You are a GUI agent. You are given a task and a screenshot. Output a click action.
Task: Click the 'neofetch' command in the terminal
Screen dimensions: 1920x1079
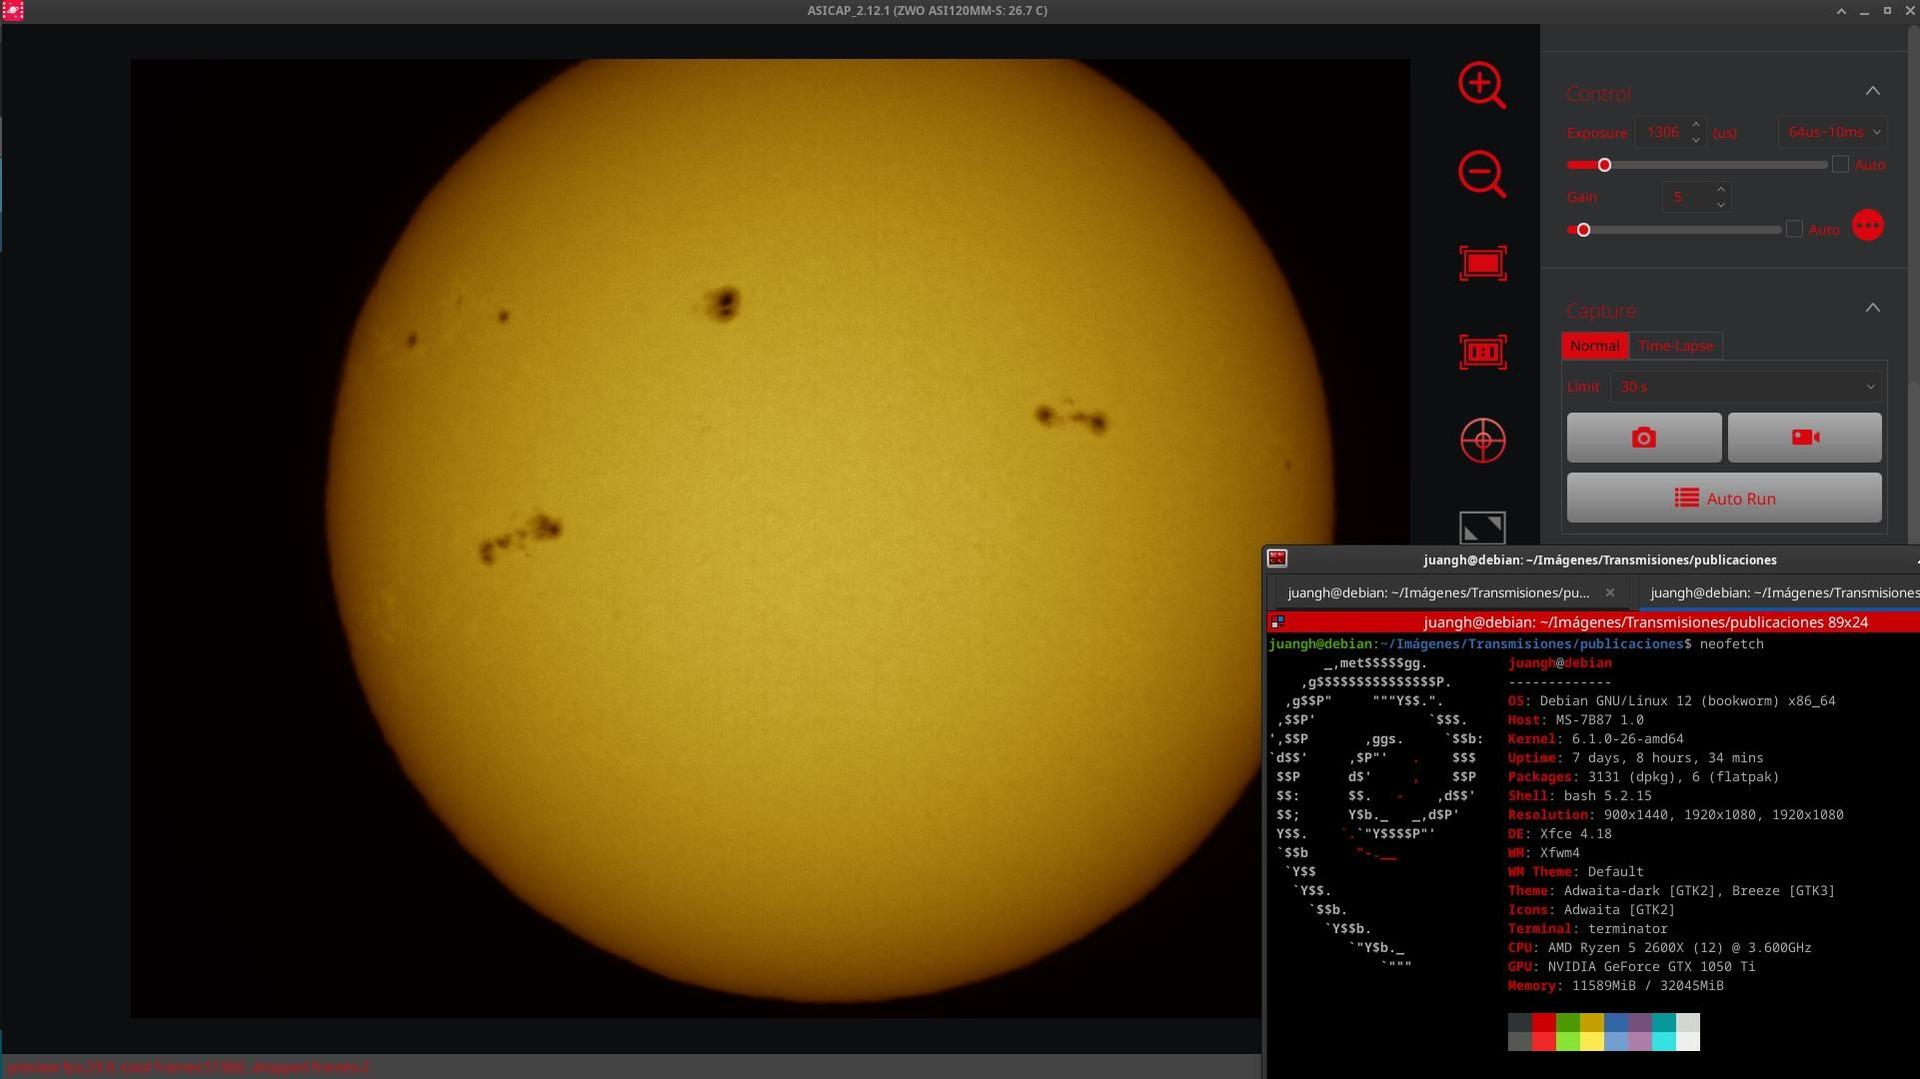pos(1731,644)
